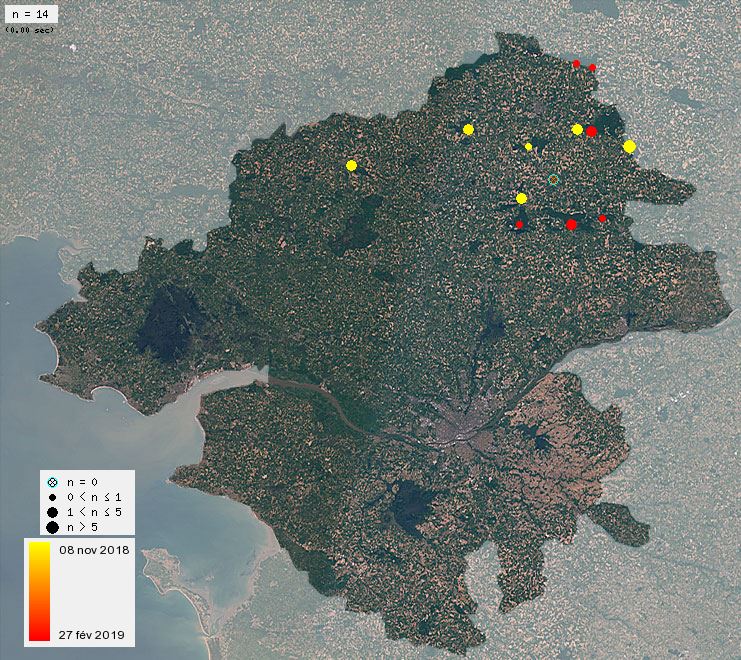The height and width of the screenshot is (660, 741).
Task: Click the yellow marker directly left of the large red one
Action: [x=577, y=129]
